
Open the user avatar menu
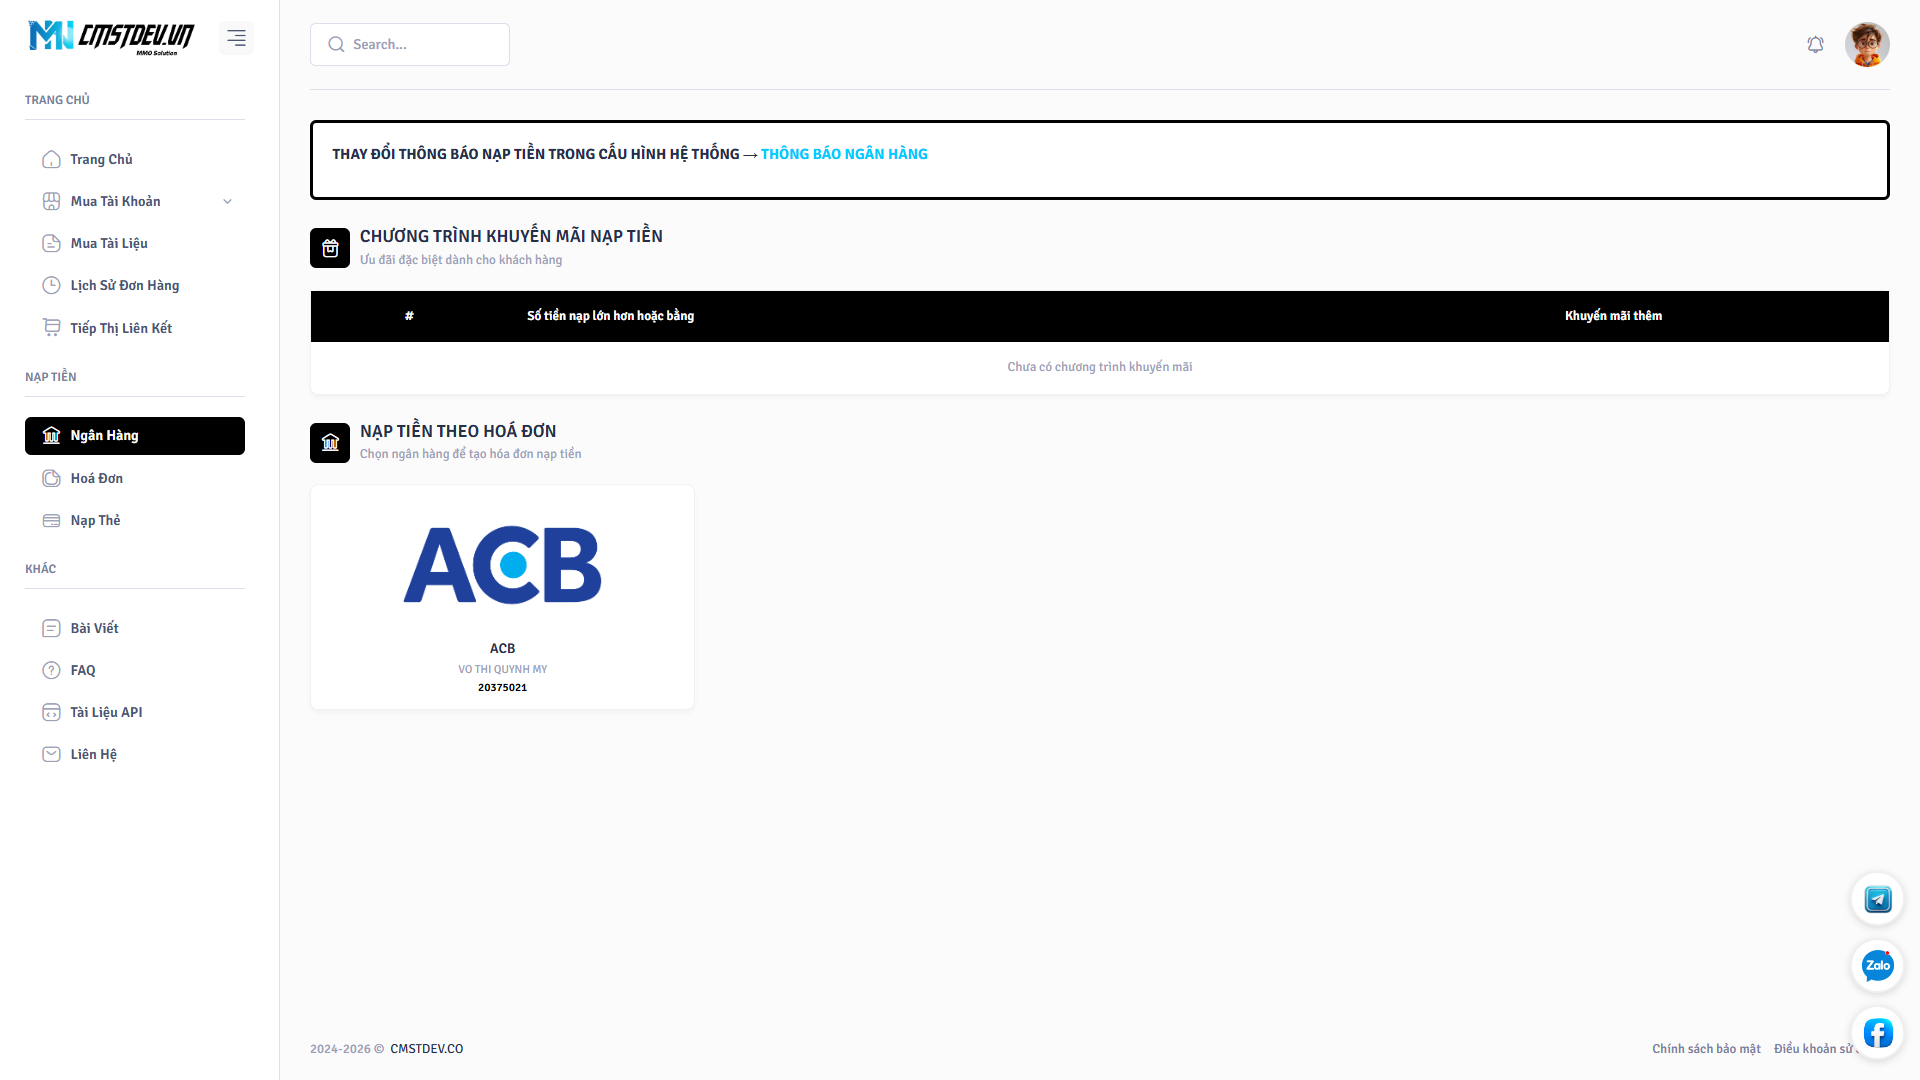1866,45
